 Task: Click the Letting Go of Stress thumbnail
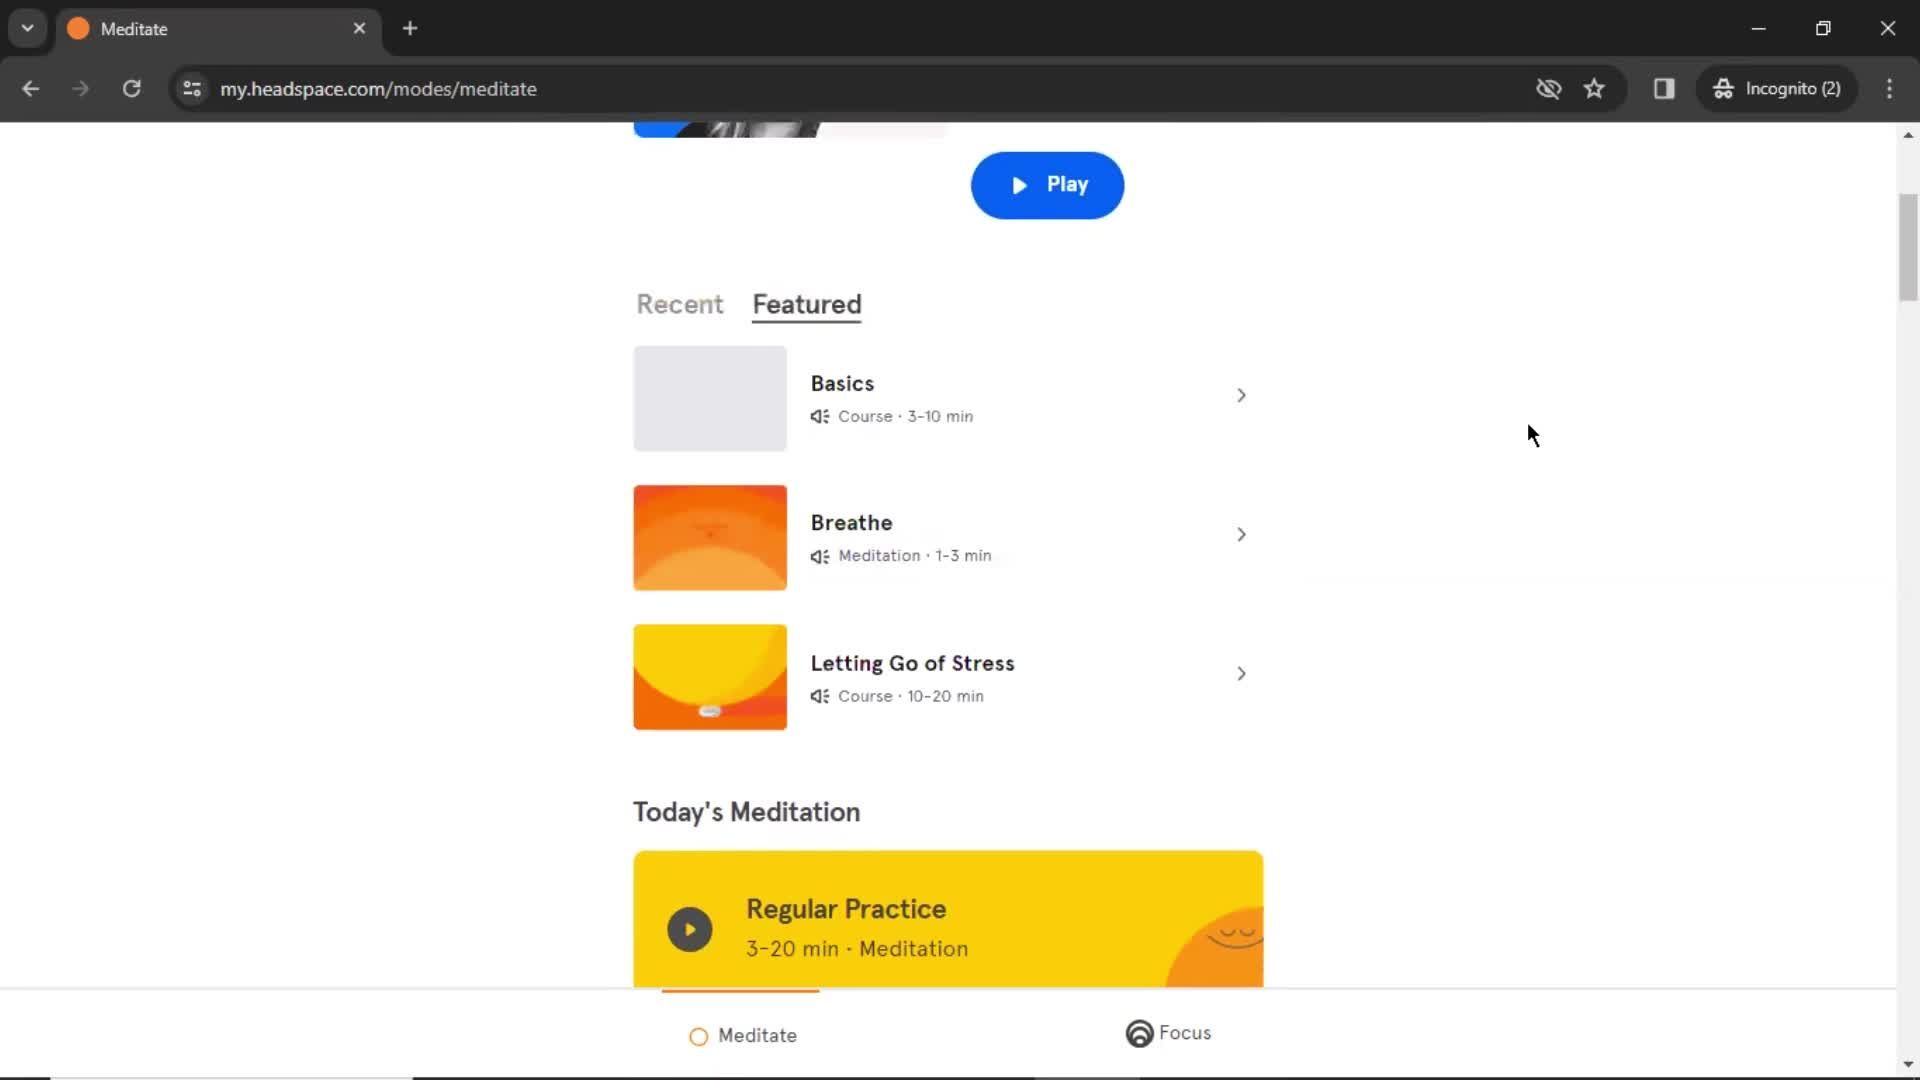click(x=709, y=676)
